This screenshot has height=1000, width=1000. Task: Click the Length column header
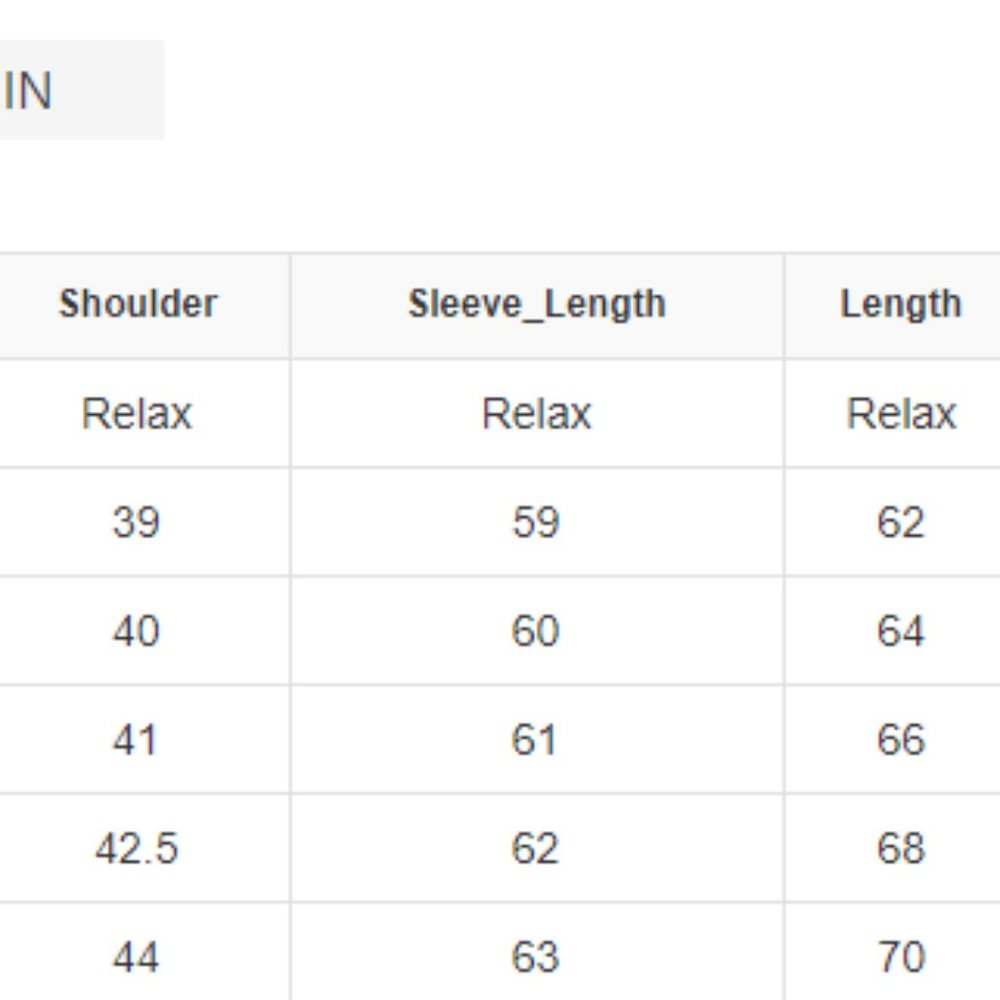(900, 304)
